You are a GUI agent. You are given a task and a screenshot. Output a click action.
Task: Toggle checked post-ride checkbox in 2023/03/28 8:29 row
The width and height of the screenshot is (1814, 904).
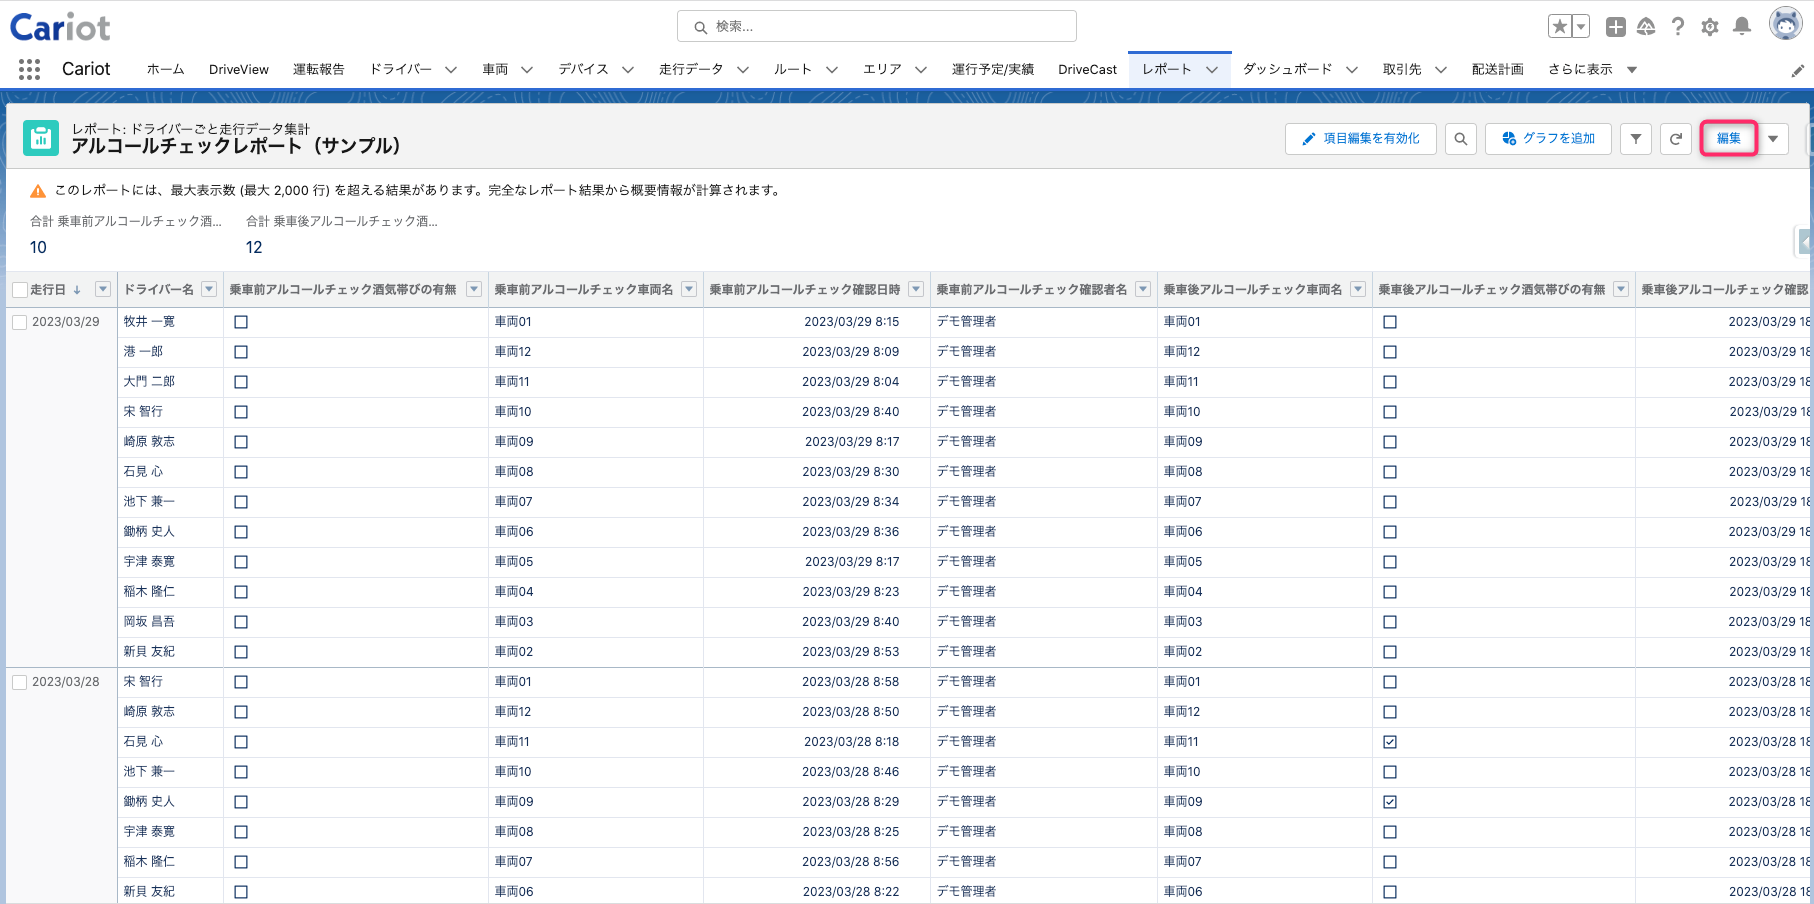[x=1390, y=802]
